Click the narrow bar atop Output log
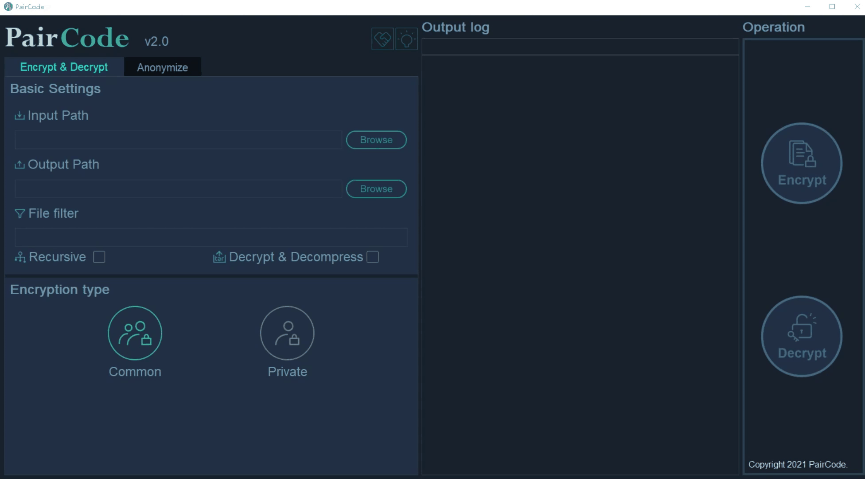This screenshot has width=865, height=479. click(580, 46)
